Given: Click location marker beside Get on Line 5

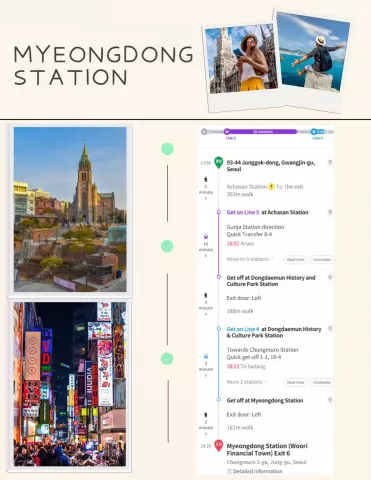Looking at the screenshot, I should 330,212.
